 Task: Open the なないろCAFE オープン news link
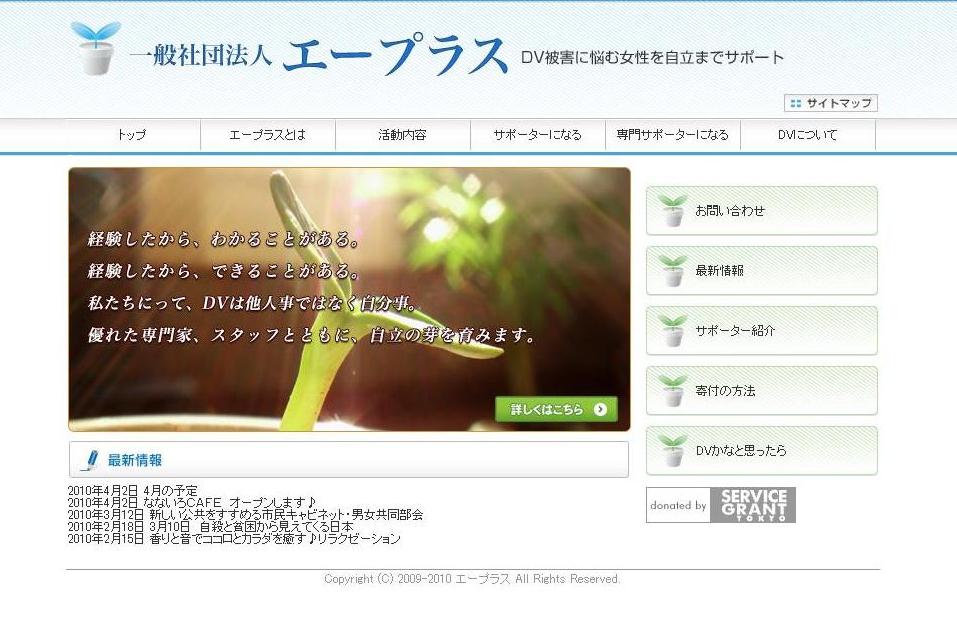tap(229, 503)
